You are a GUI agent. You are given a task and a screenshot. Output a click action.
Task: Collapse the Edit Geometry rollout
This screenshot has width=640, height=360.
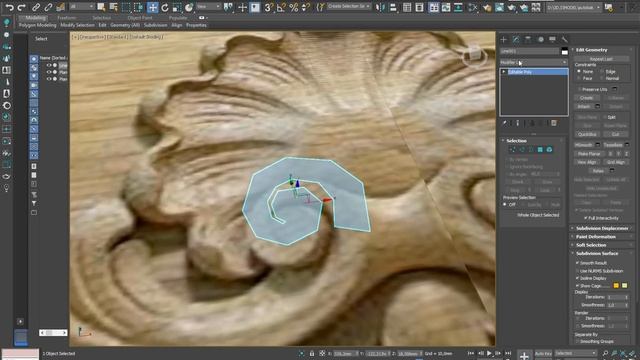click(x=591, y=50)
